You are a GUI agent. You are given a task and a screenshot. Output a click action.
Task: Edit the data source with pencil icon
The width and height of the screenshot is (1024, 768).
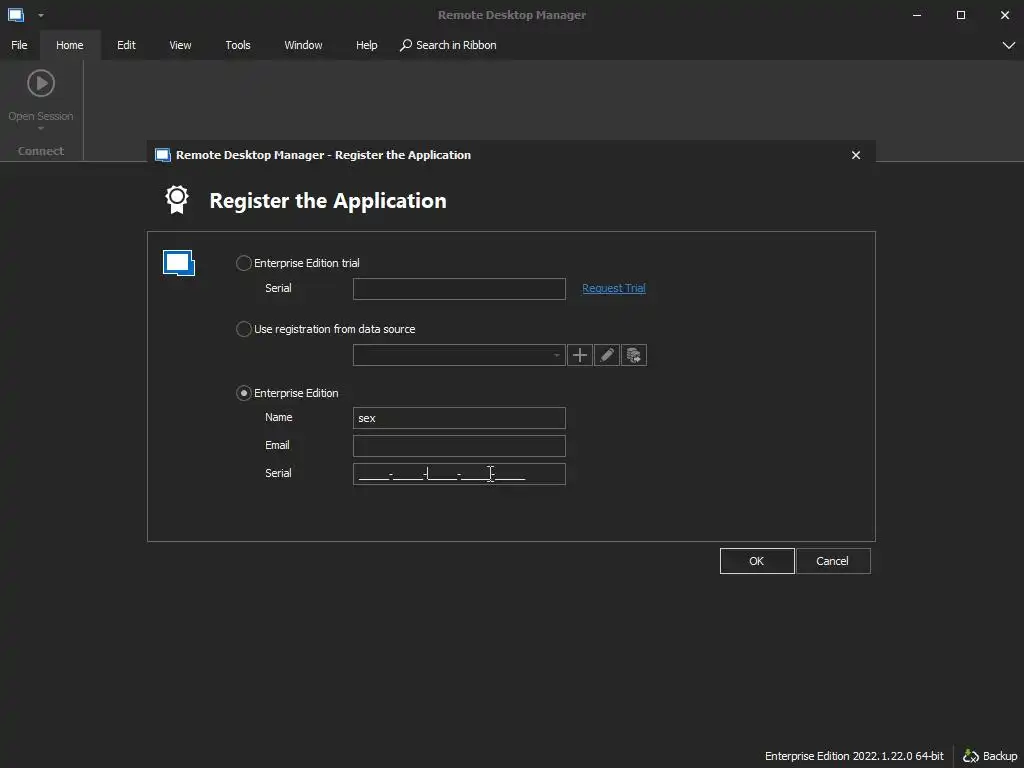607,355
